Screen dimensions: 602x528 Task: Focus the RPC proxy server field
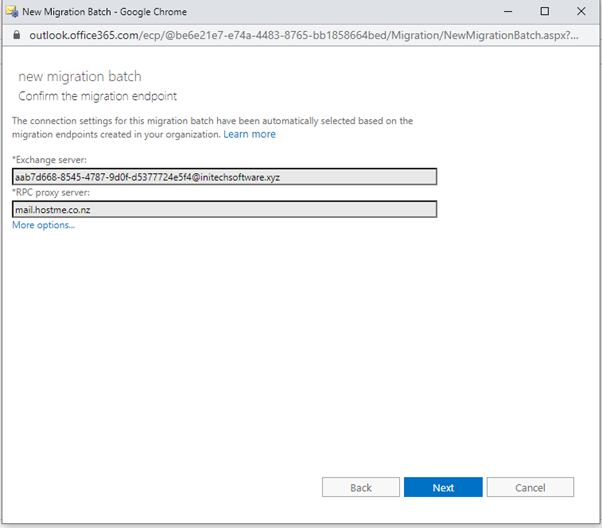click(224, 209)
